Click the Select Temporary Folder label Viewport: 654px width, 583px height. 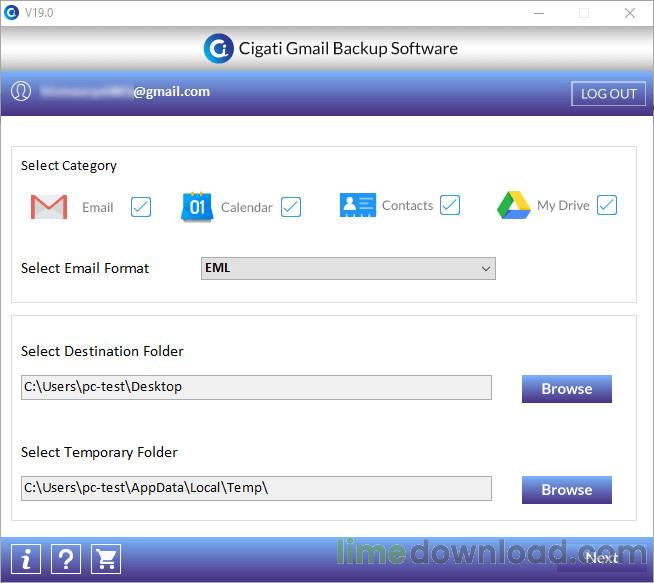[99, 452]
